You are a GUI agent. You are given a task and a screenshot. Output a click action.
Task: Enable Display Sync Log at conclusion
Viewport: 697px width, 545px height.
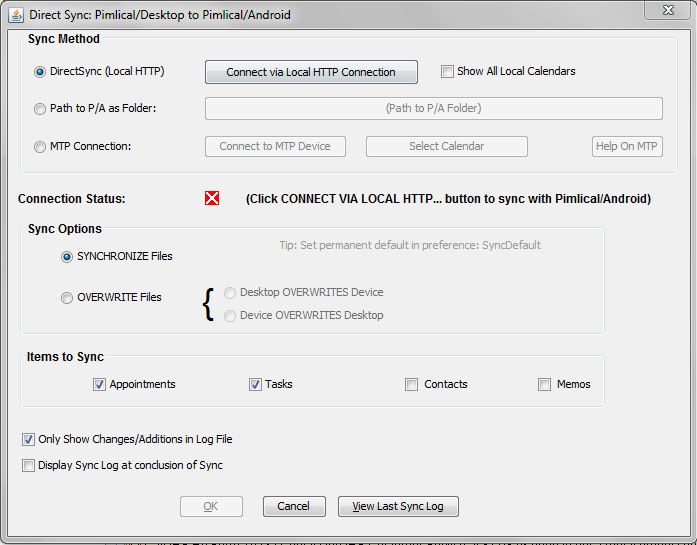(x=28, y=465)
